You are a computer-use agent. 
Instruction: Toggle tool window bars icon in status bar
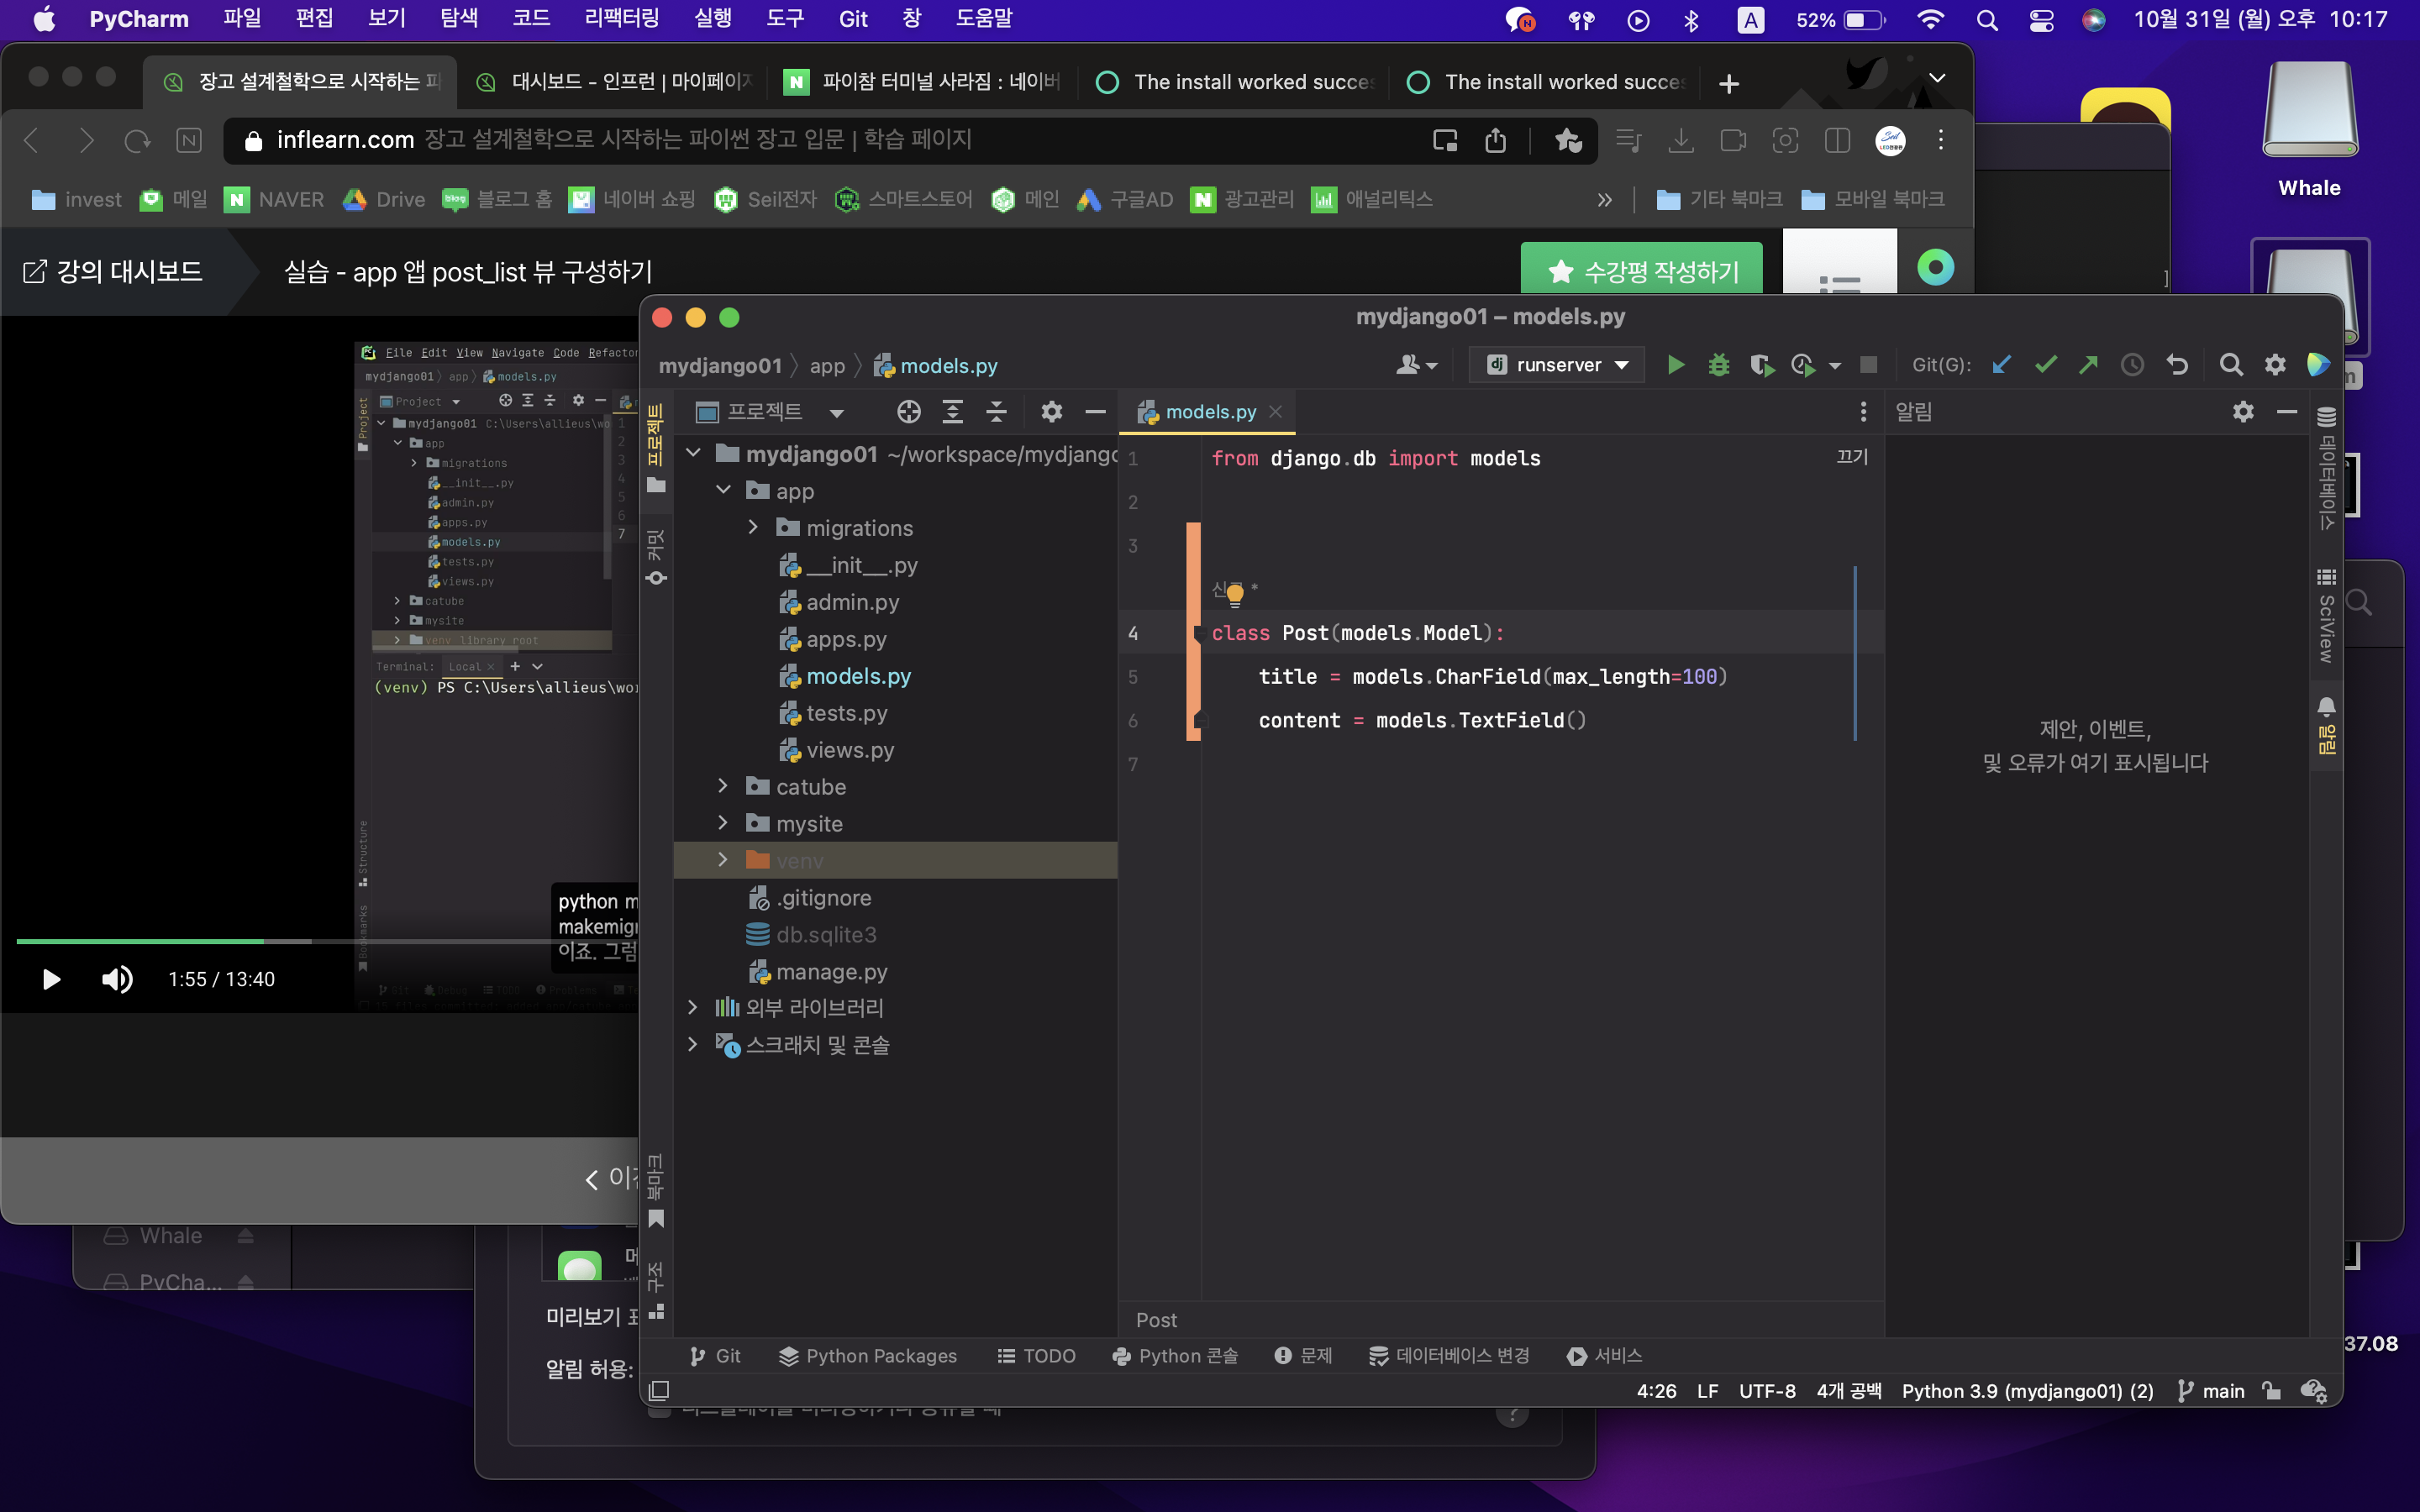[659, 1391]
